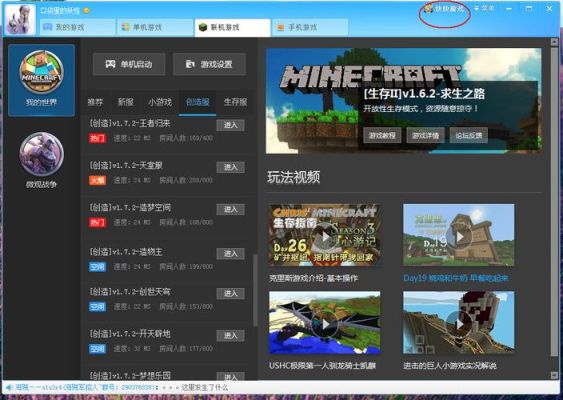This screenshot has height=400, width=563.
Task: Open the 菜单 dropdown in the title bar
Action: (484, 8)
